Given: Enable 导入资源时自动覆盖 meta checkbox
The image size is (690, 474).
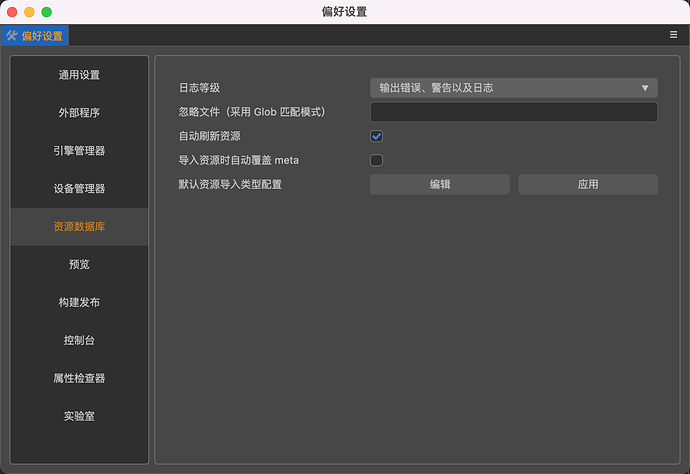Looking at the screenshot, I should 376,160.
